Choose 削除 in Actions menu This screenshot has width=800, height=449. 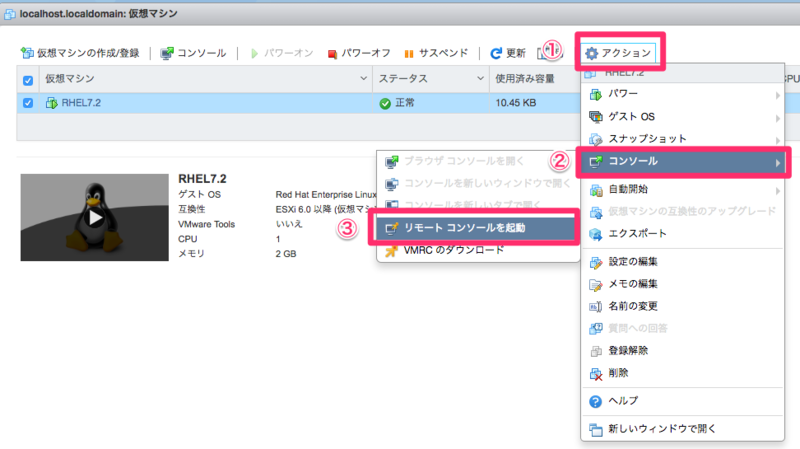[x=682, y=373]
